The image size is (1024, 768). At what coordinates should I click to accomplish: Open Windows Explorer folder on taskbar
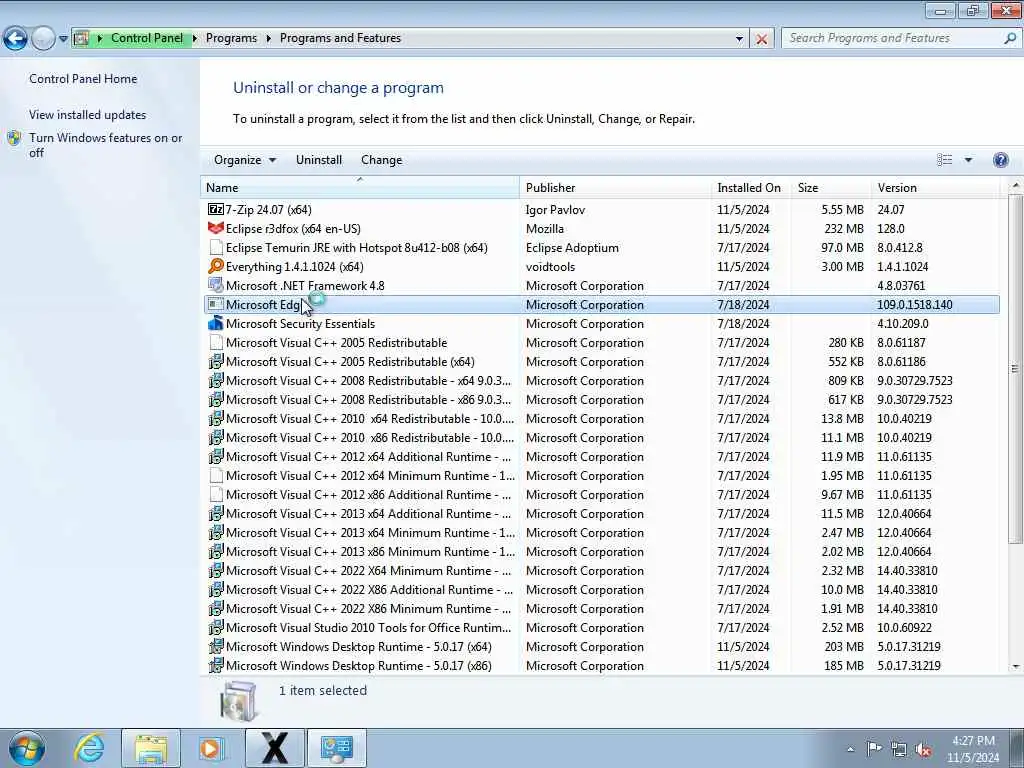click(151, 748)
